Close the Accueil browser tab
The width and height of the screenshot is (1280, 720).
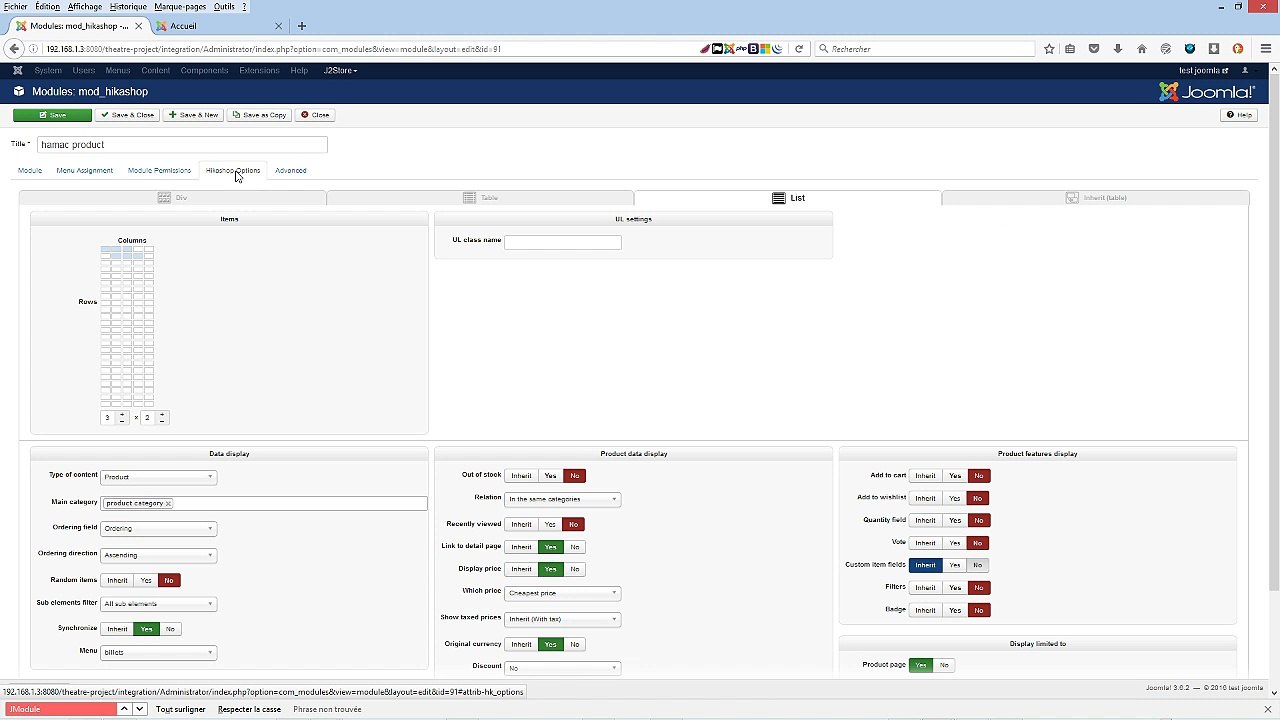(x=278, y=26)
